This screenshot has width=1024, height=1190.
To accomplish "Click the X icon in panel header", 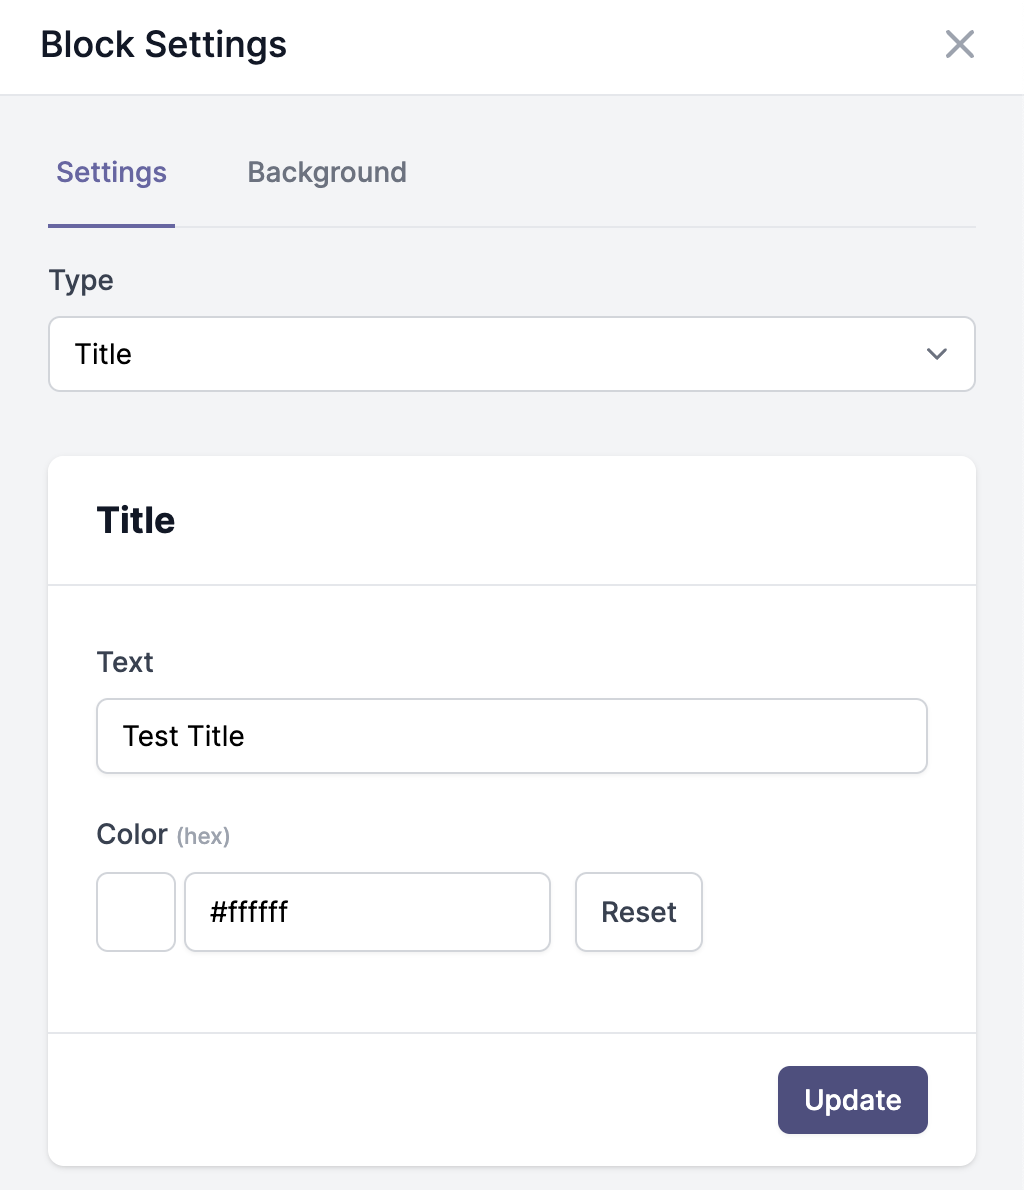I will [959, 44].
